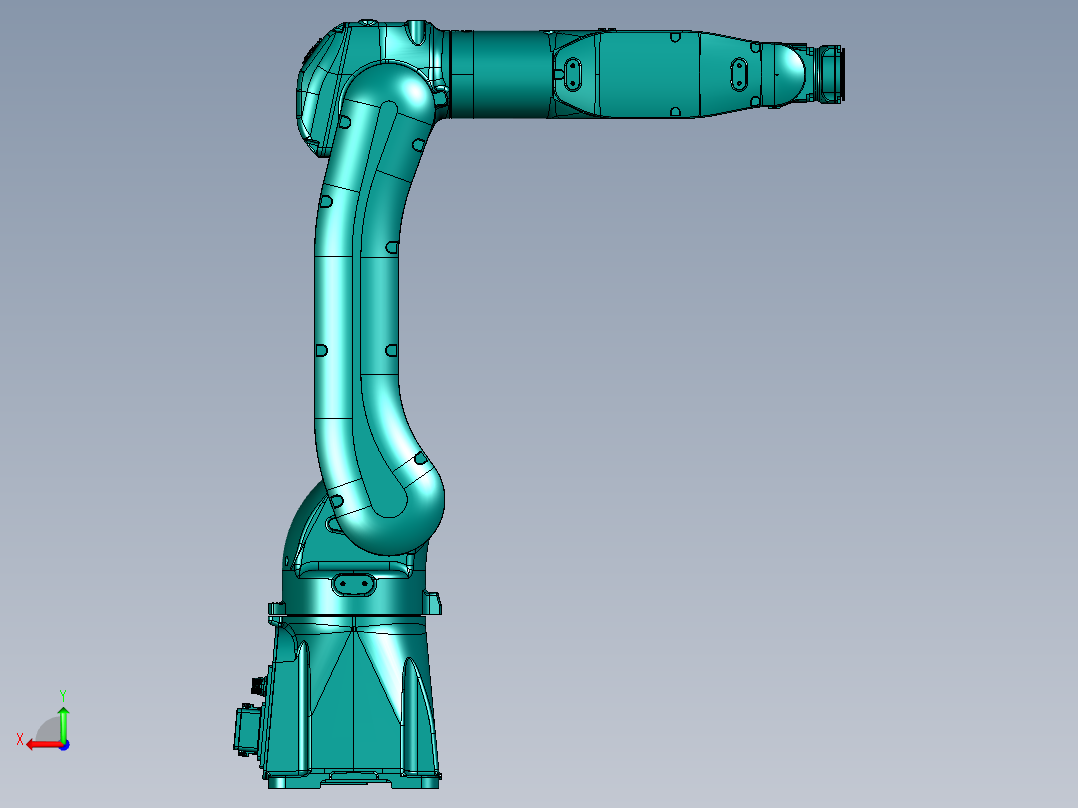Select the cable connector box behind the base
Image resolution: width=1078 pixels, height=808 pixels.
[248, 729]
